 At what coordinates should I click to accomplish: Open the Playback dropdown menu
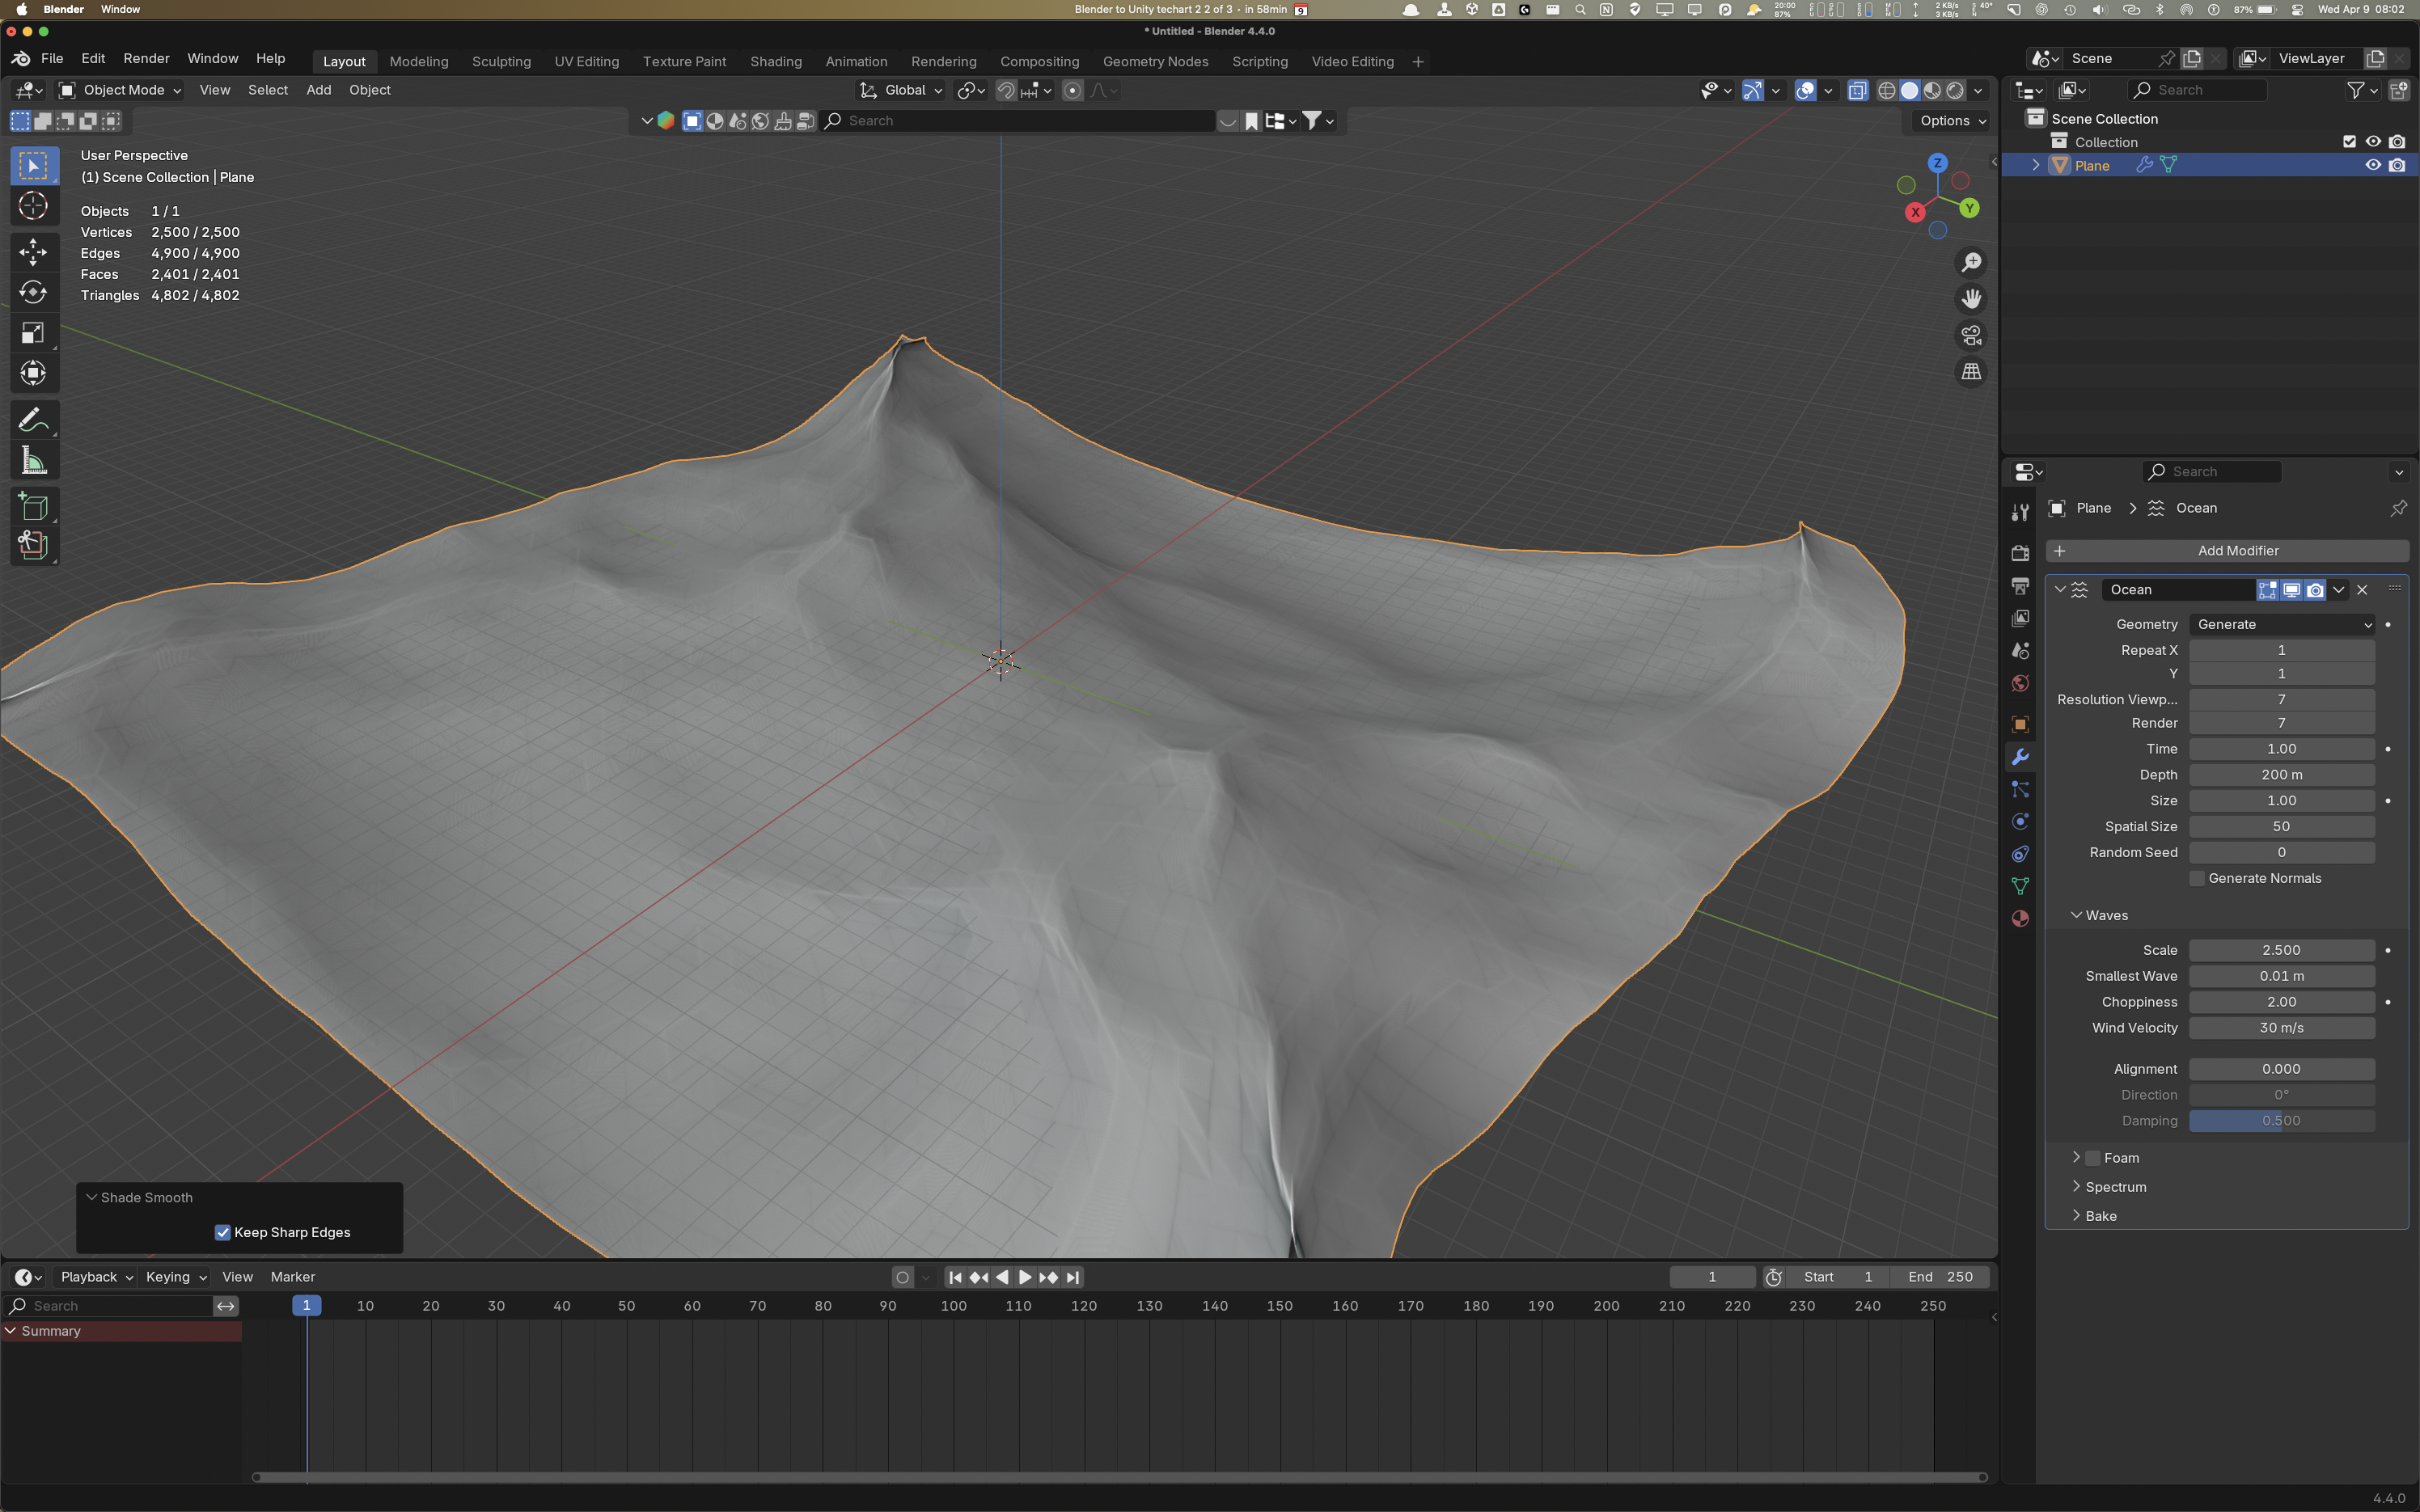click(x=96, y=1277)
